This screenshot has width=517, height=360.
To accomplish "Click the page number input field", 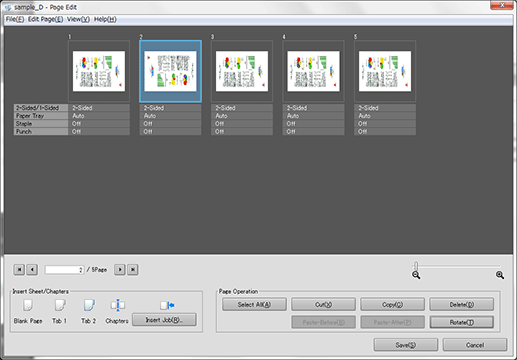I will pos(64,270).
